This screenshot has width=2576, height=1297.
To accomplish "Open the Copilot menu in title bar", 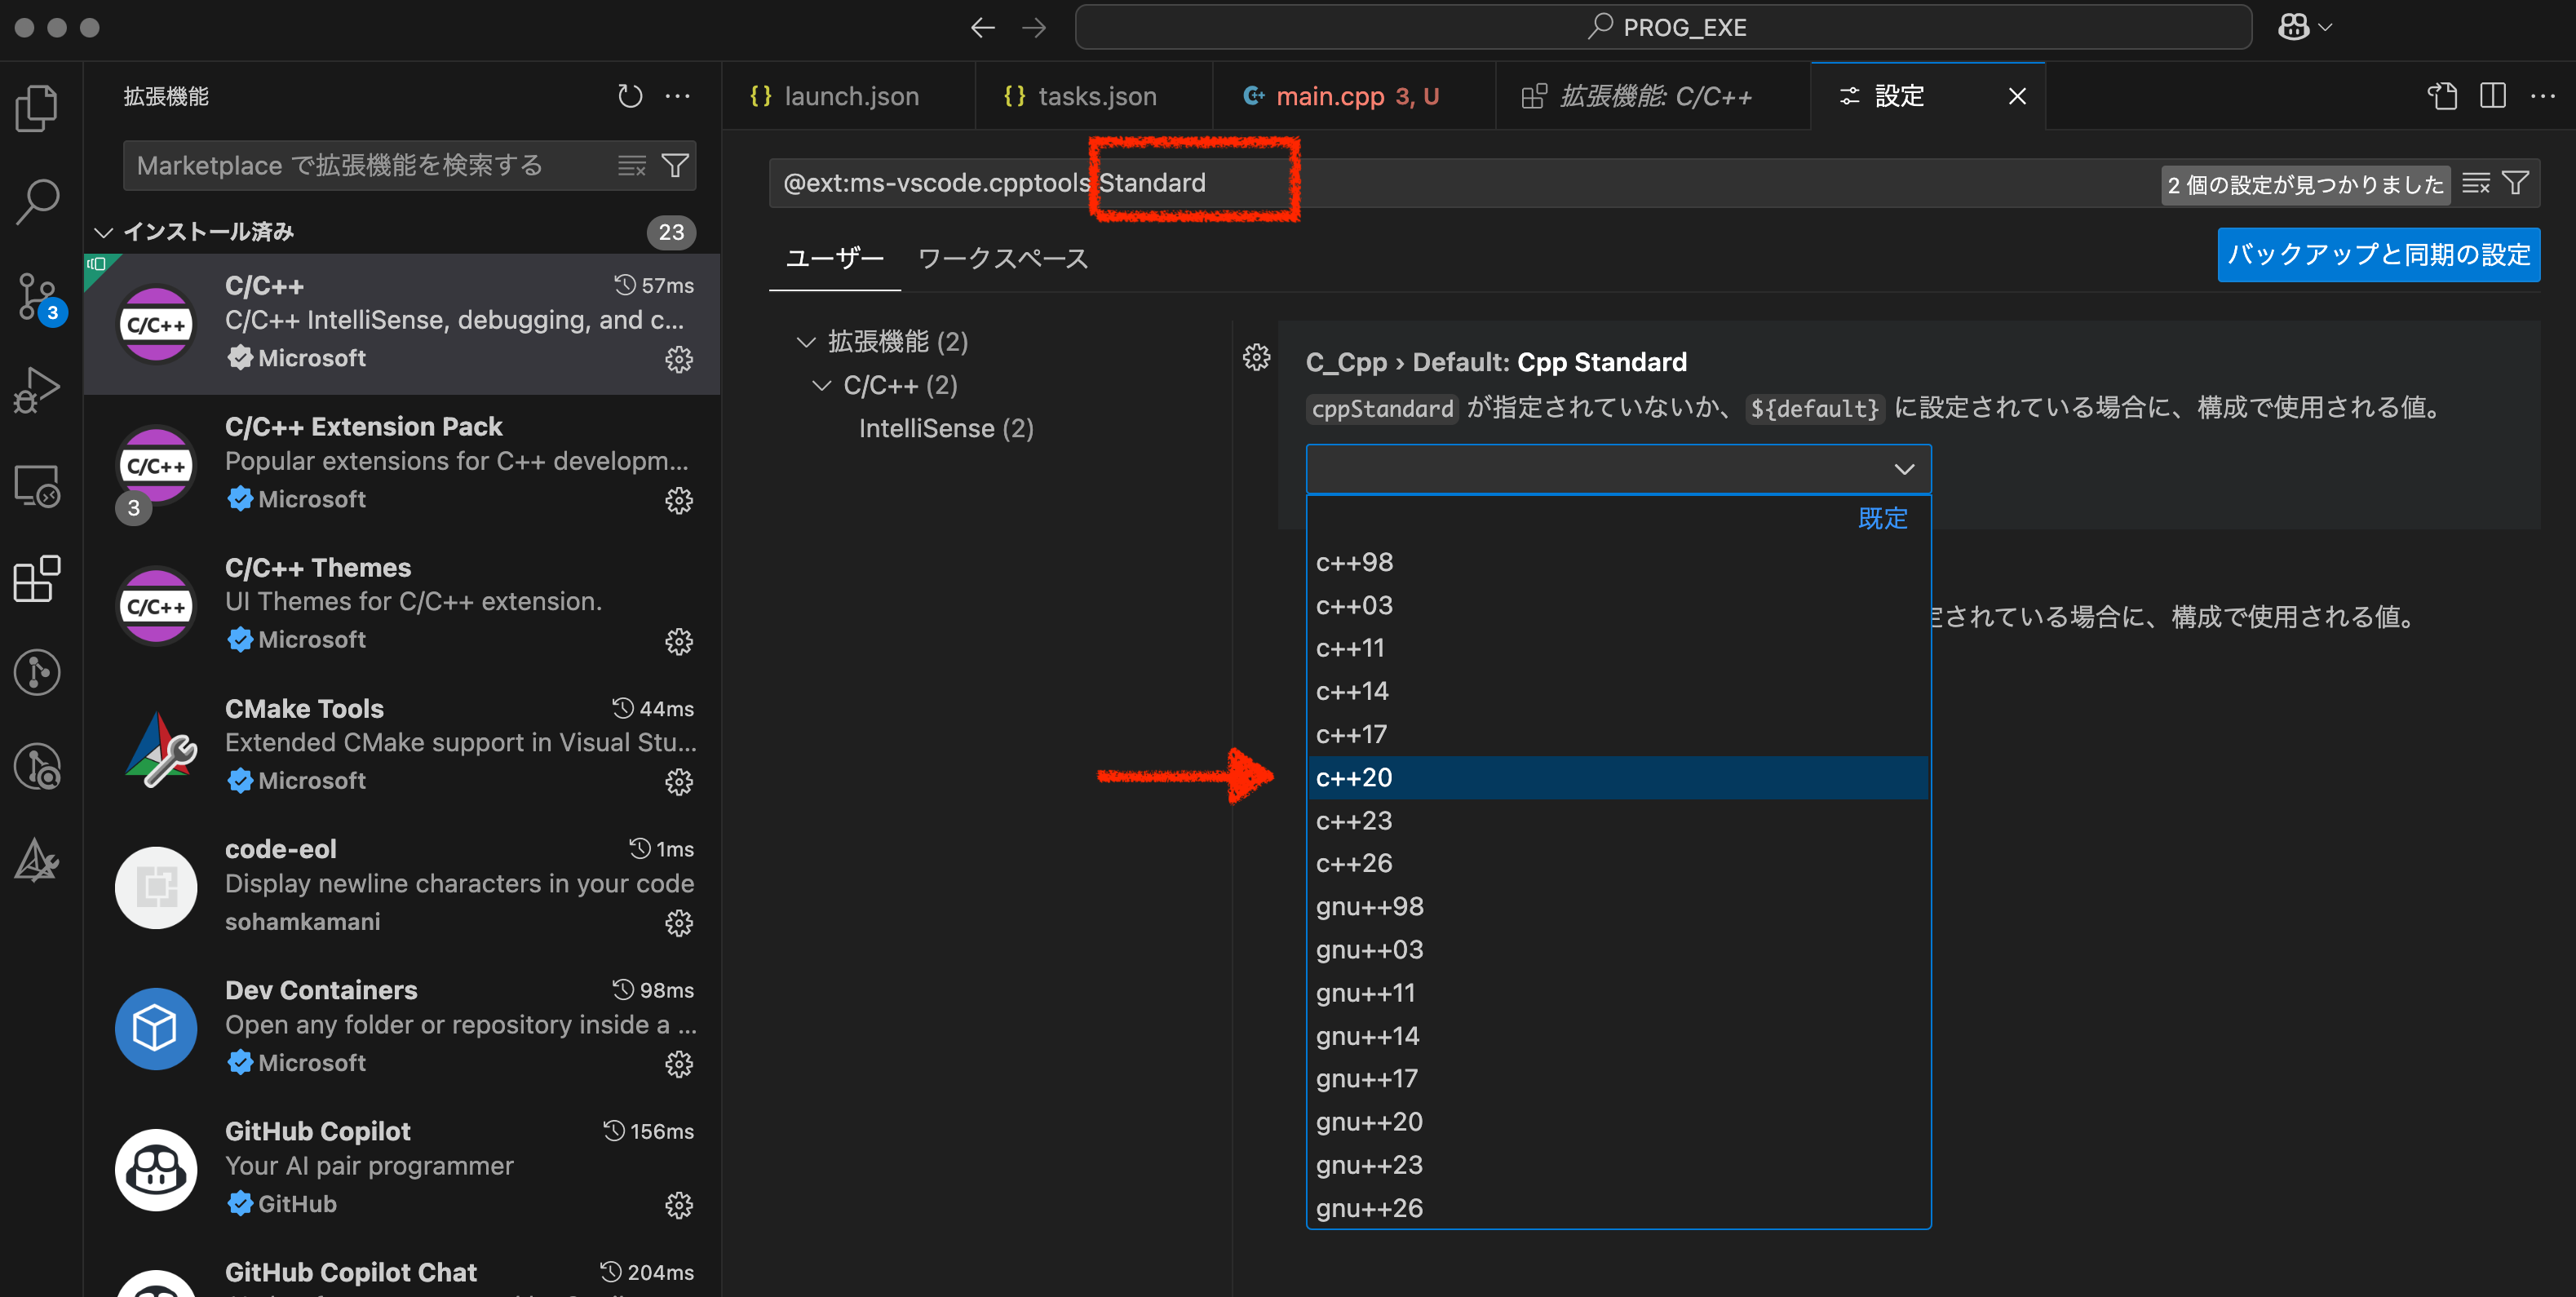I will point(2305,27).
